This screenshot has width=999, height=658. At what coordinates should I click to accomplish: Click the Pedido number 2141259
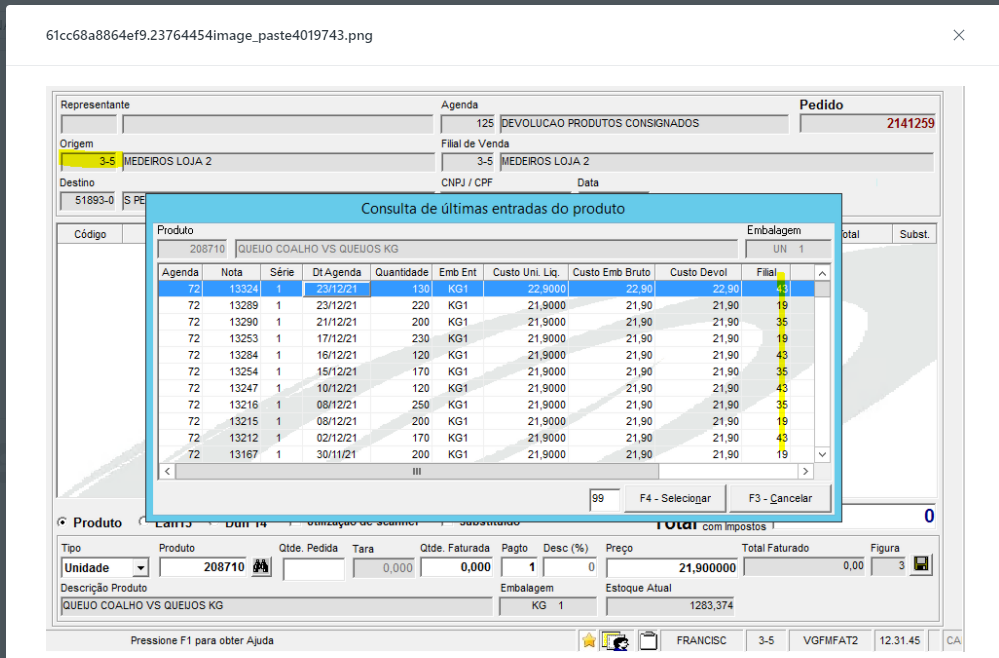click(868, 123)
